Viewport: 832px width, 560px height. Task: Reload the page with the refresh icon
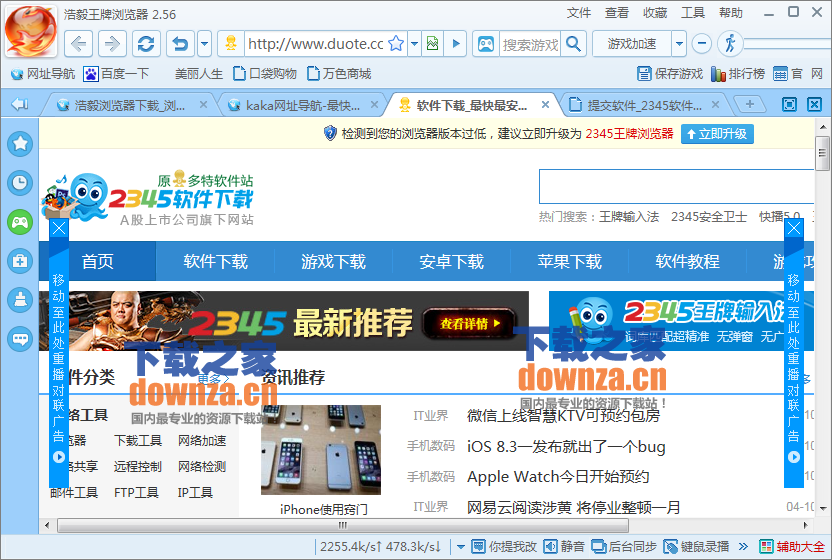(146, 44)
